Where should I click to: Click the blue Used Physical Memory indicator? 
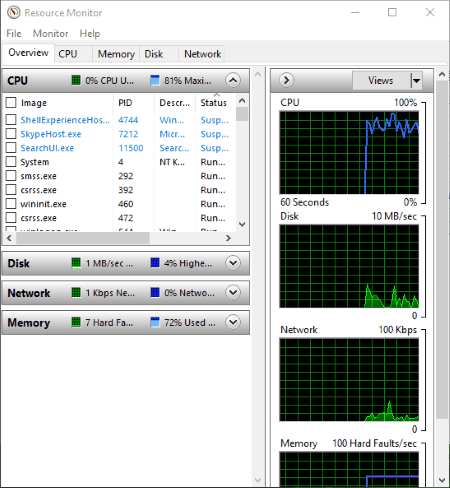155,322
